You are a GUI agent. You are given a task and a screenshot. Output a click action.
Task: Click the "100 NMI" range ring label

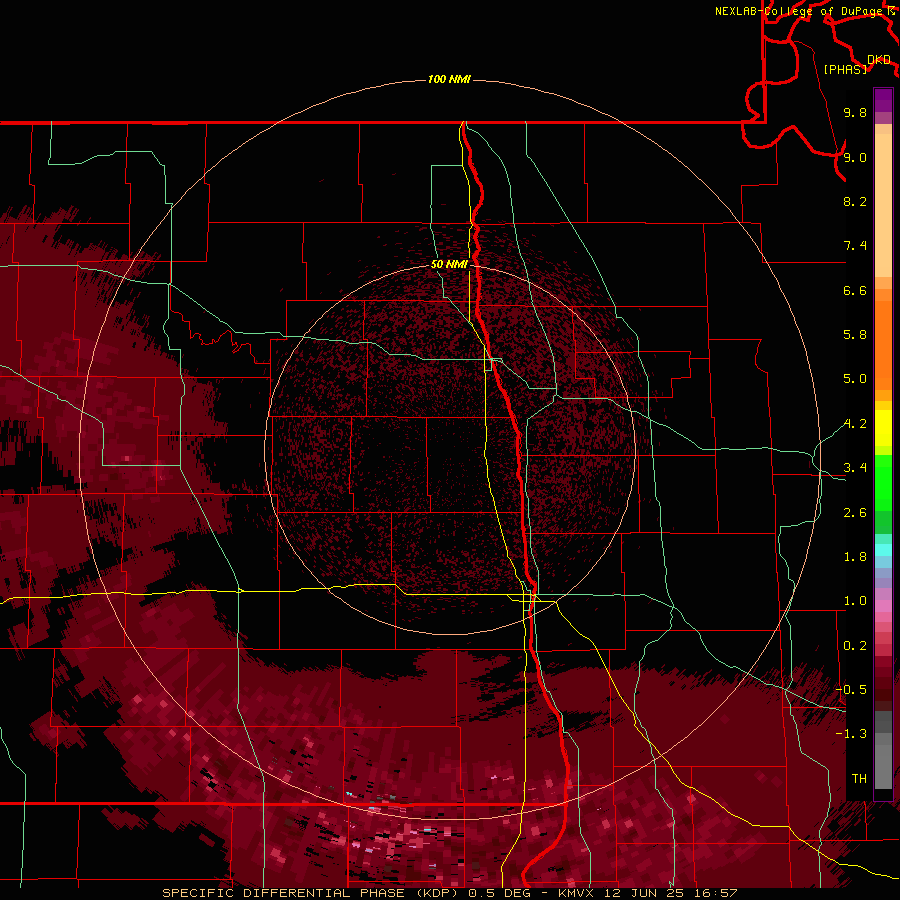pyautogui.click(x=449, y=79)
